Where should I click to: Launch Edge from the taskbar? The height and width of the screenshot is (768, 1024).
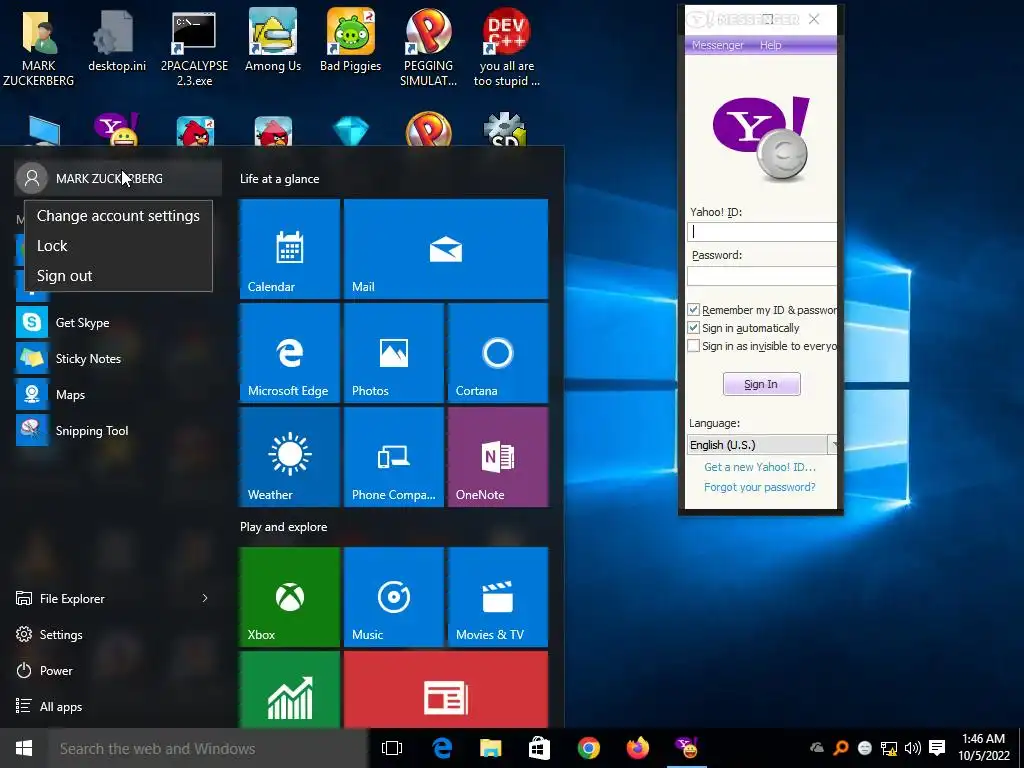(x=442, y=748)
